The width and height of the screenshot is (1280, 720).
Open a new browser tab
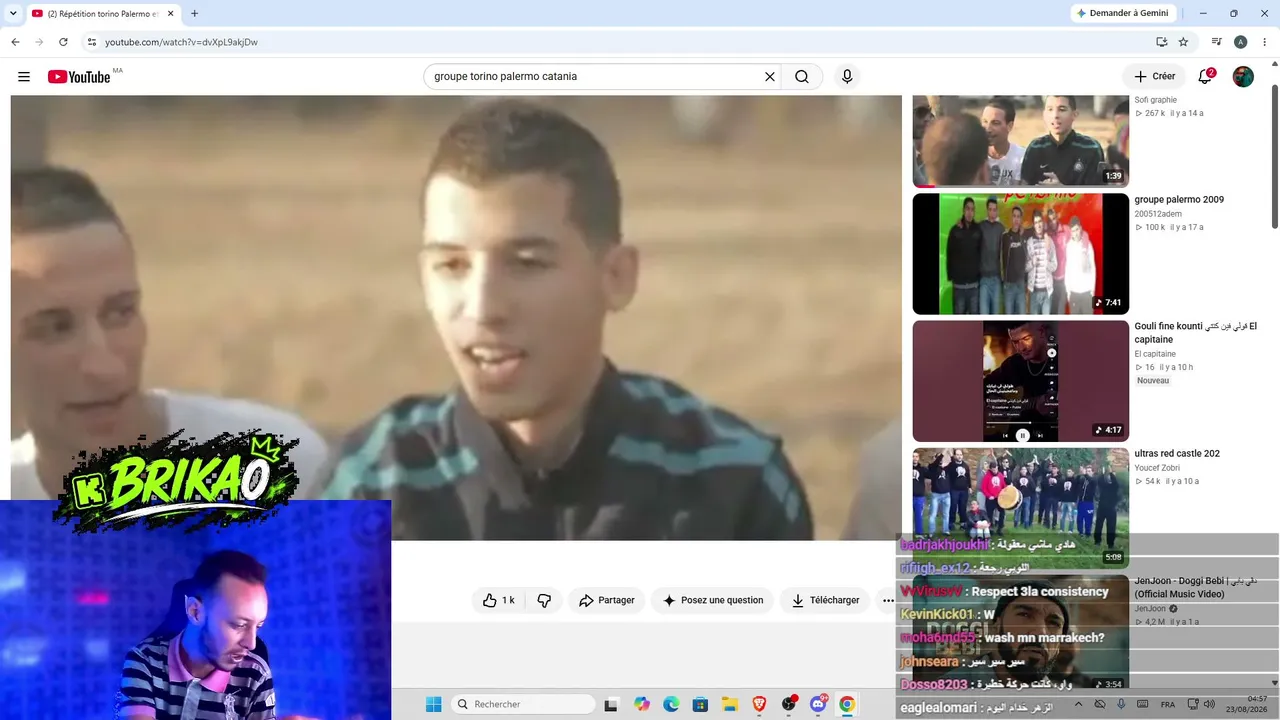(x=194, y=14)
